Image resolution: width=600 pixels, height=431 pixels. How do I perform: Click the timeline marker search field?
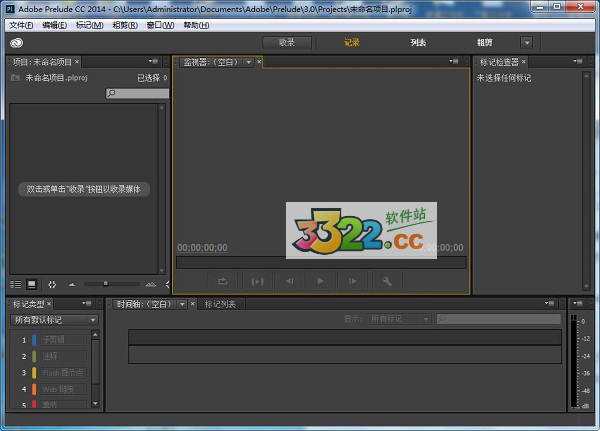pyautogui.click(x=499, y=319)
